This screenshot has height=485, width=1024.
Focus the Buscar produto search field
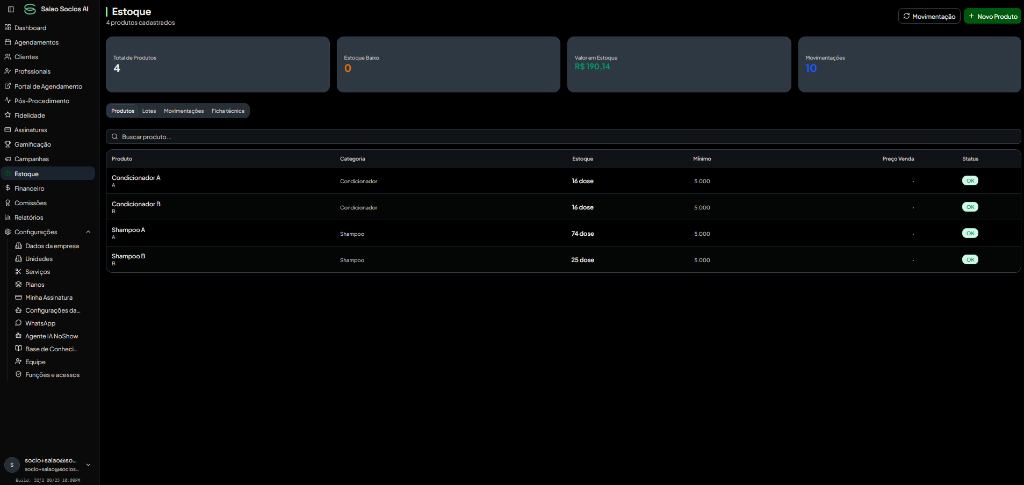point(564,137)
